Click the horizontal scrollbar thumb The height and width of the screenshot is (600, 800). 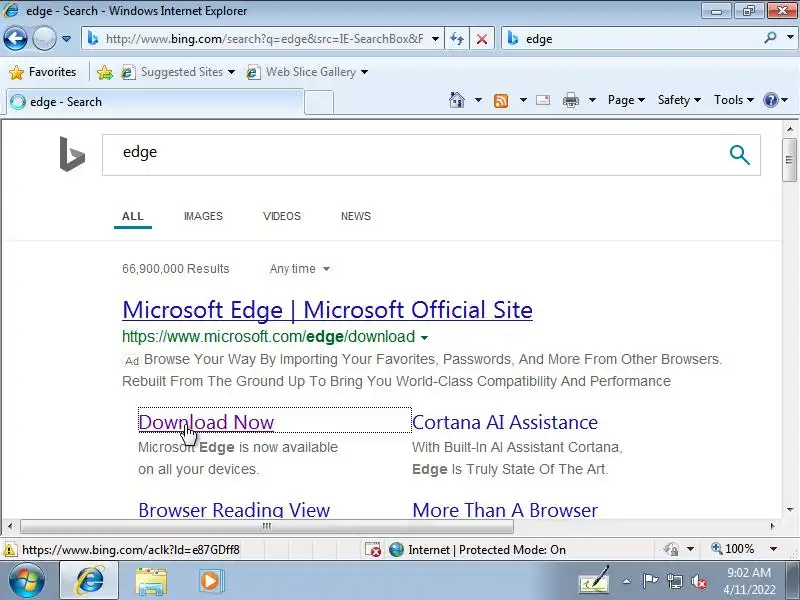(267, 526)
